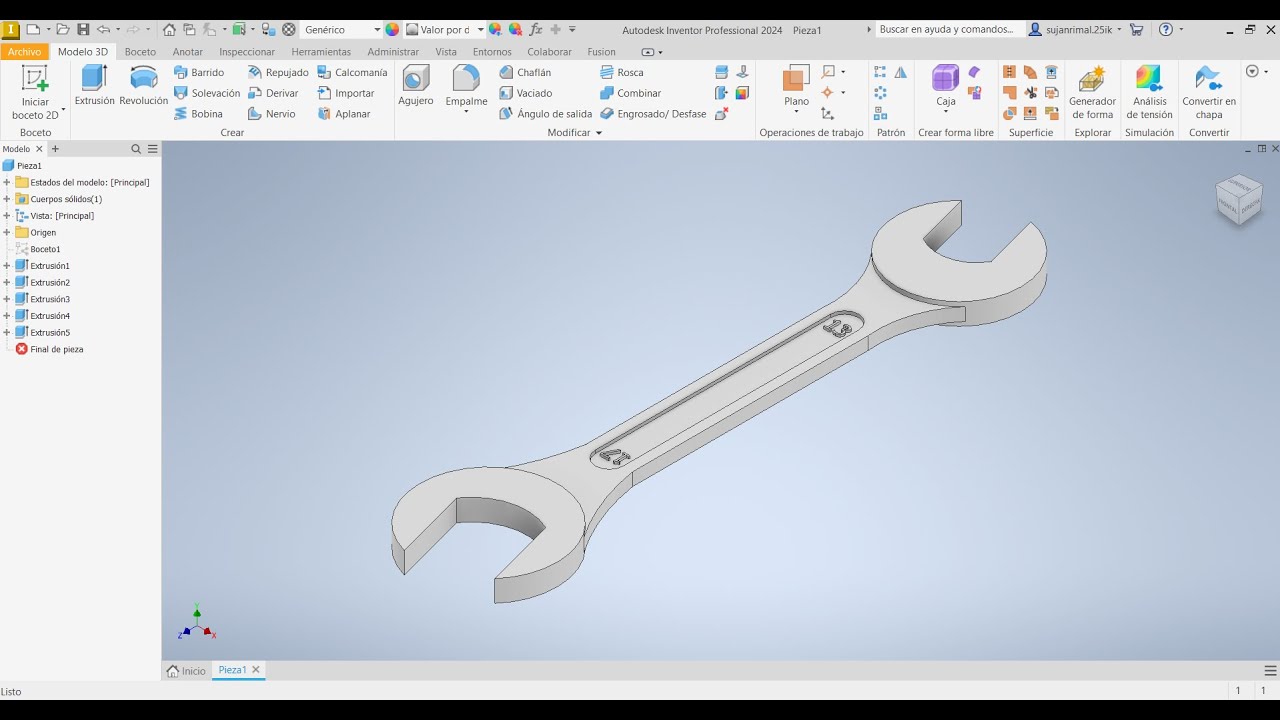Screen dimensions: 1280x720
Task: Add a new browser panel tab
Action: click(x=55, y=149)
